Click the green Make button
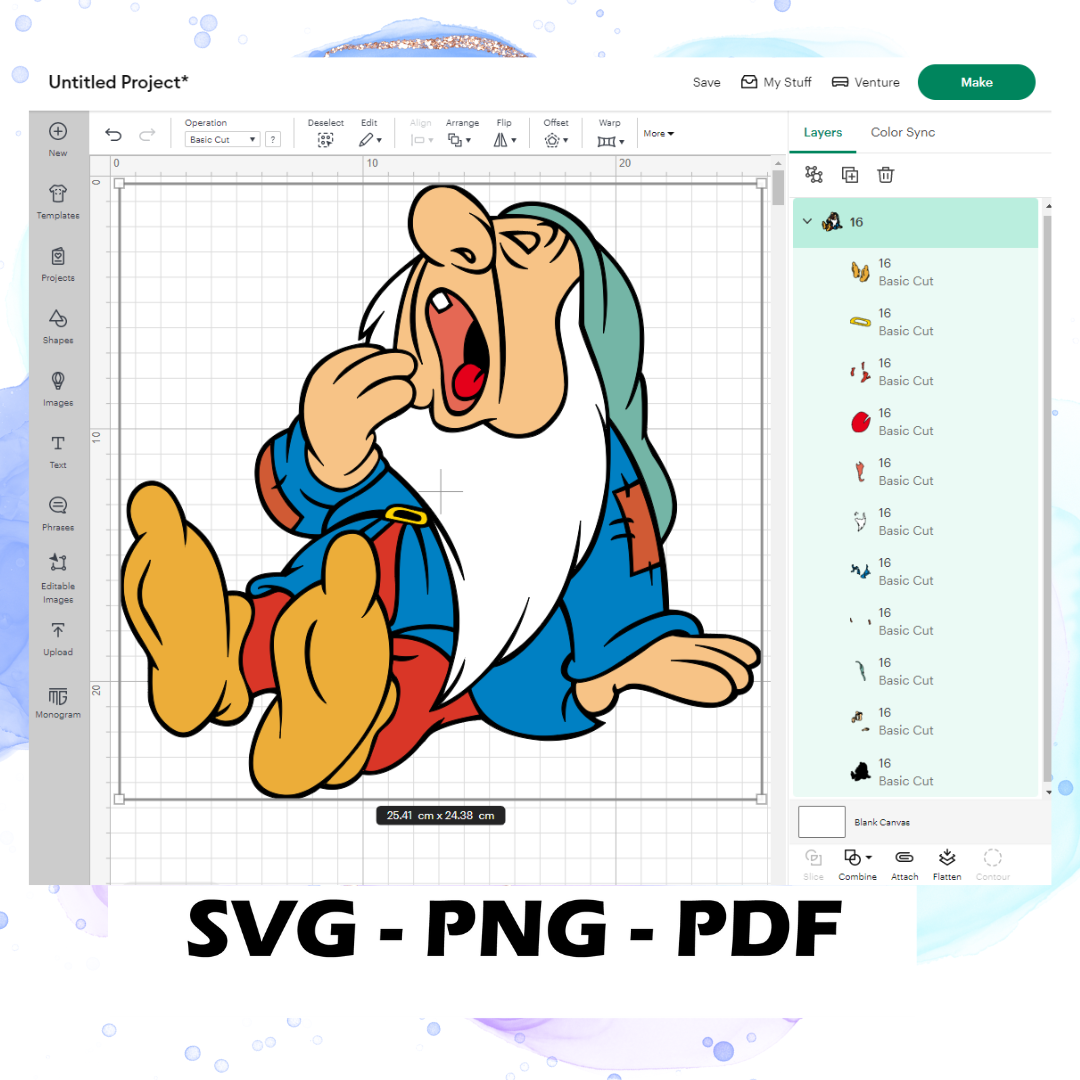This screenshot has width=1080, height=1080. coord(976,82)
